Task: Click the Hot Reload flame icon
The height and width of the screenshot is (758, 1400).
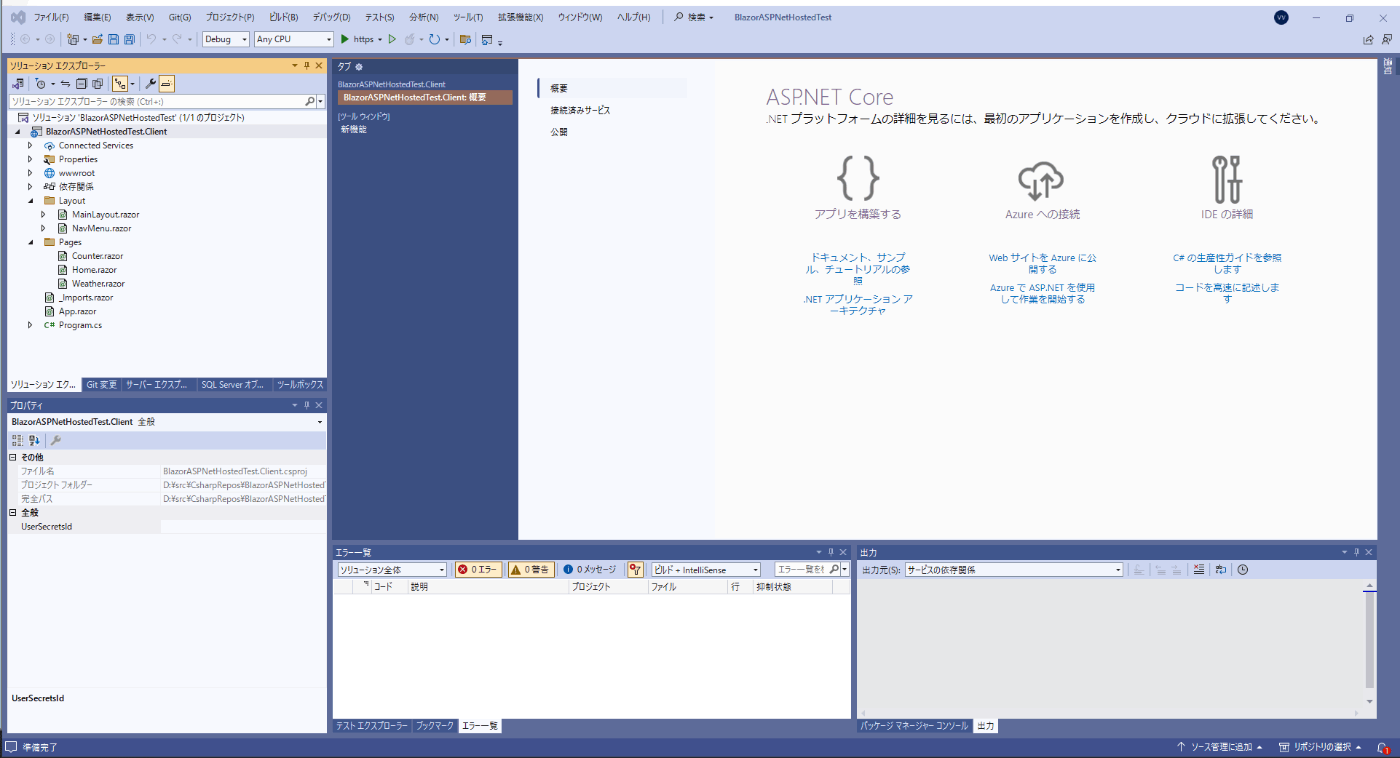Action: 409,39
